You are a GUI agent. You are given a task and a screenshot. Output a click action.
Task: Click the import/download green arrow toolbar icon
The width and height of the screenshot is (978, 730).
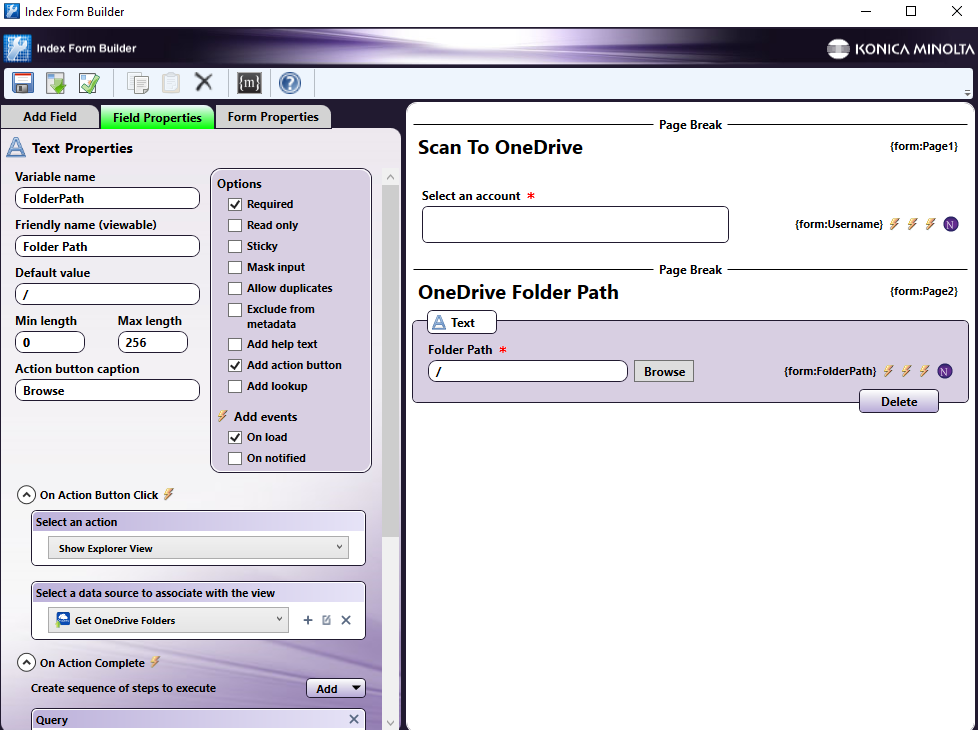(x=56, y=83)
